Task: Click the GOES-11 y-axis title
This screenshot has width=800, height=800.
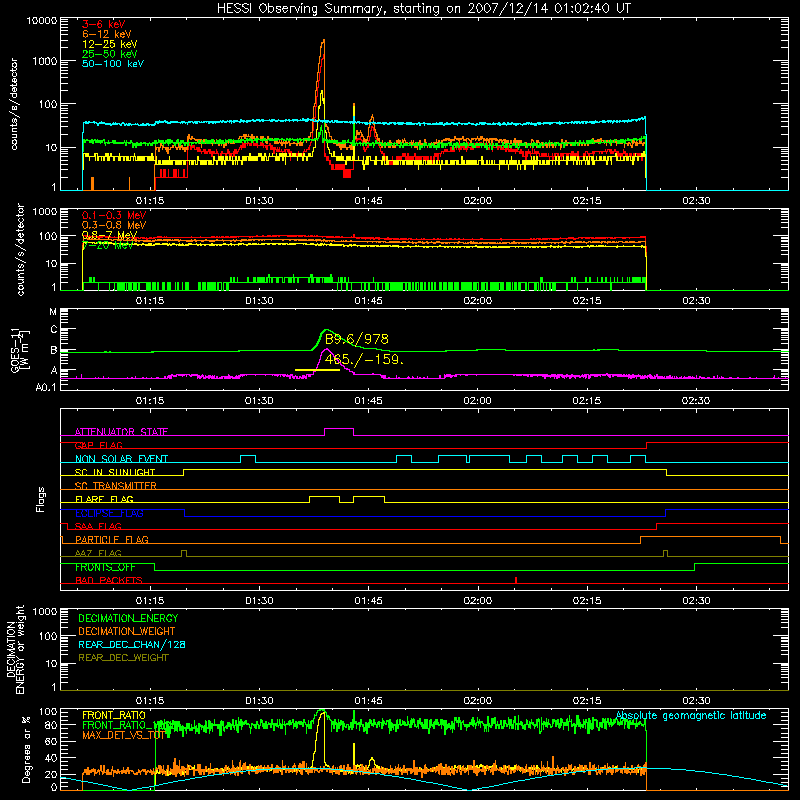Action: coord(19,350)
